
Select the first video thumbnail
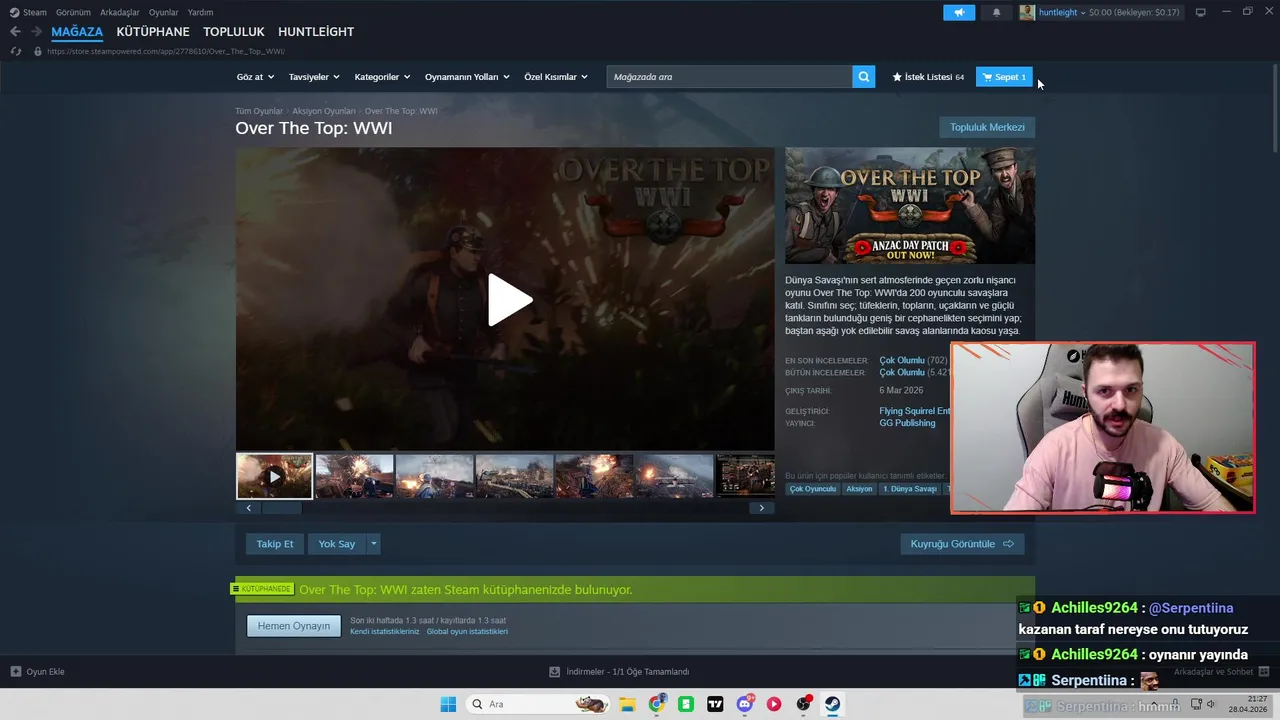coord(274,476)
